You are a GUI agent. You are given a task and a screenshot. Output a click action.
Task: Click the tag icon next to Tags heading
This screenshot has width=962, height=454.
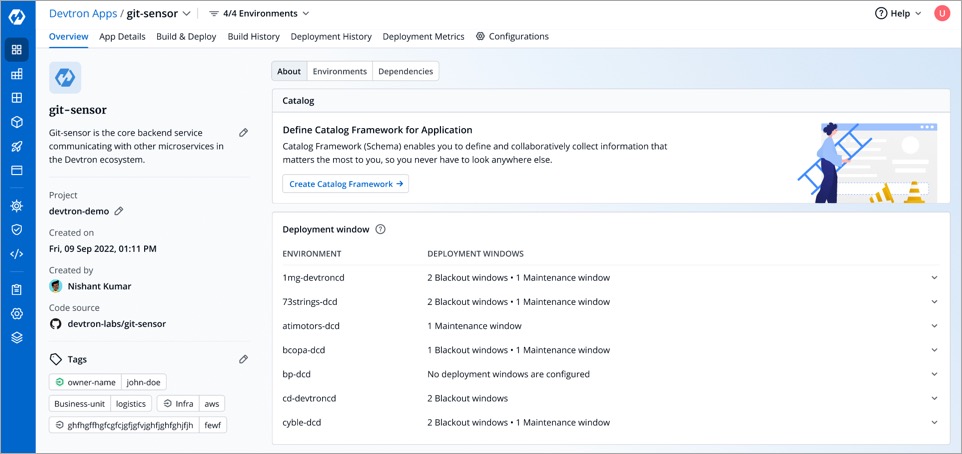(x=56, y=359)
